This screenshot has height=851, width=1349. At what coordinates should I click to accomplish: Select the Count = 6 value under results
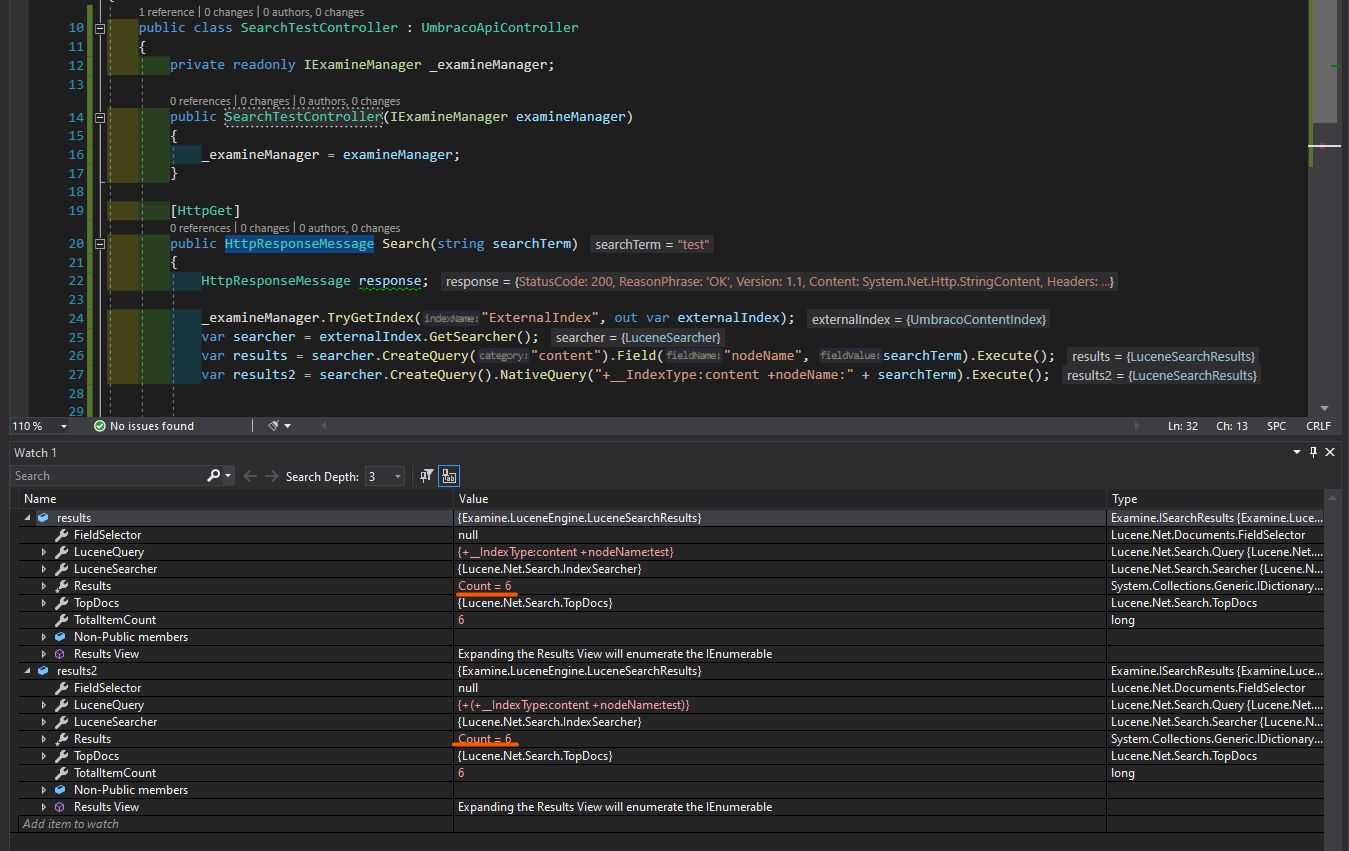484,586
